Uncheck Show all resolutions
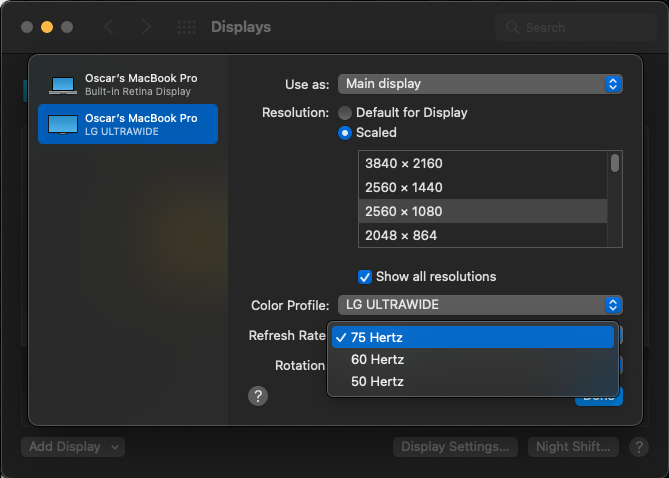Viewport: 669px width, 478px height. coord(365,276)
